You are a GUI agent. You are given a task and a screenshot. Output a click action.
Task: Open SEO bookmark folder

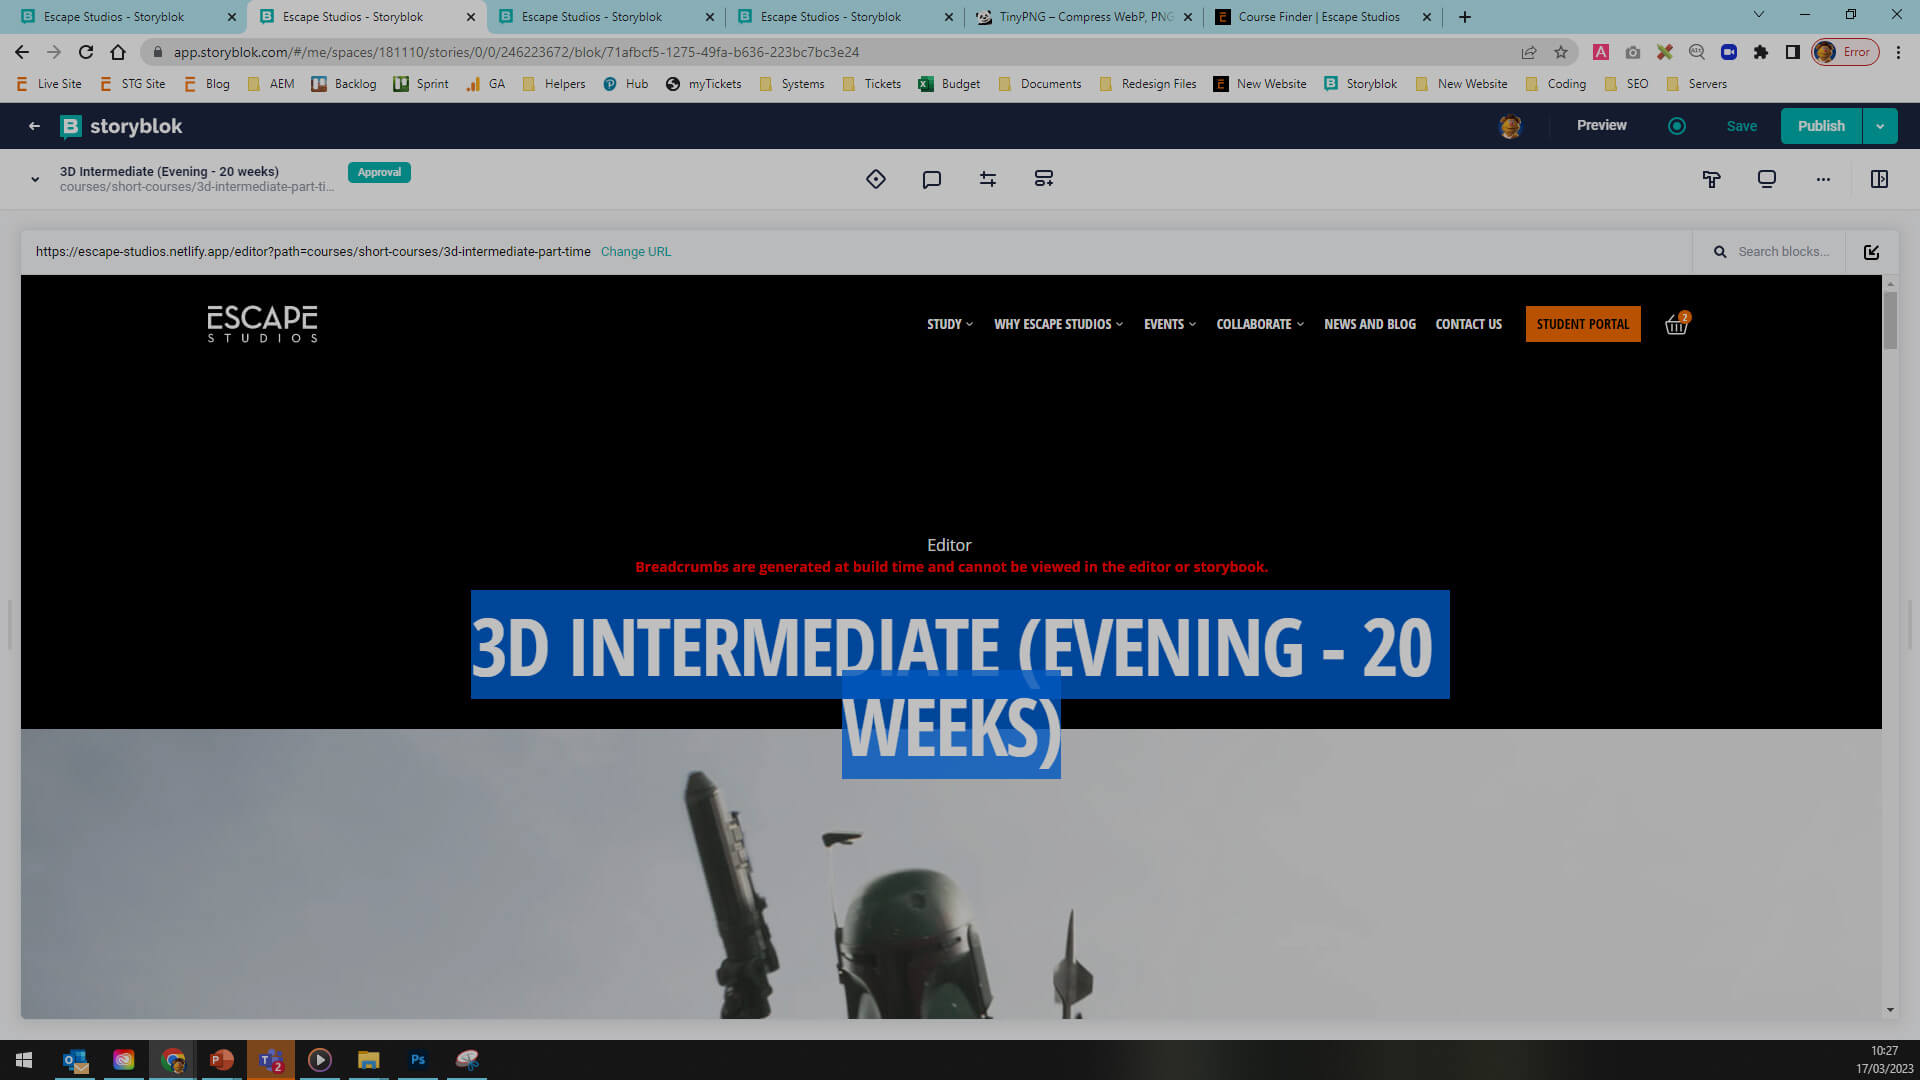tap(1626, 84)
